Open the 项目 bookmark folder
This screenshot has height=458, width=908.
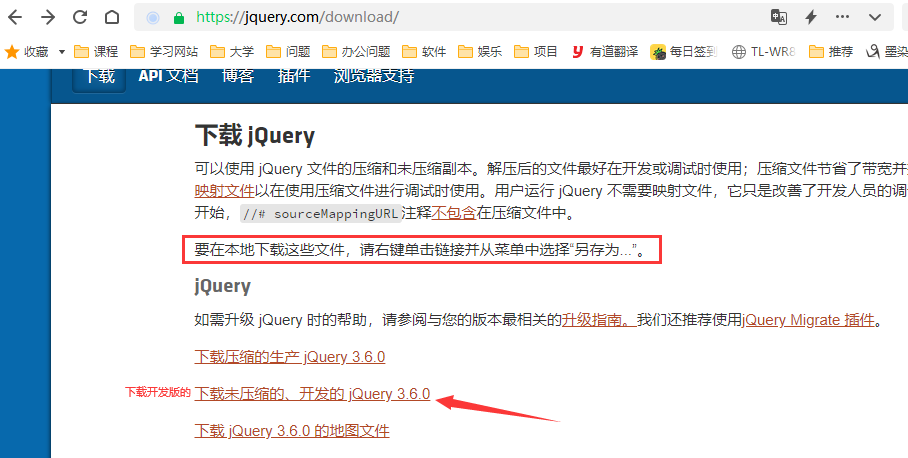(x=536, y=52)
